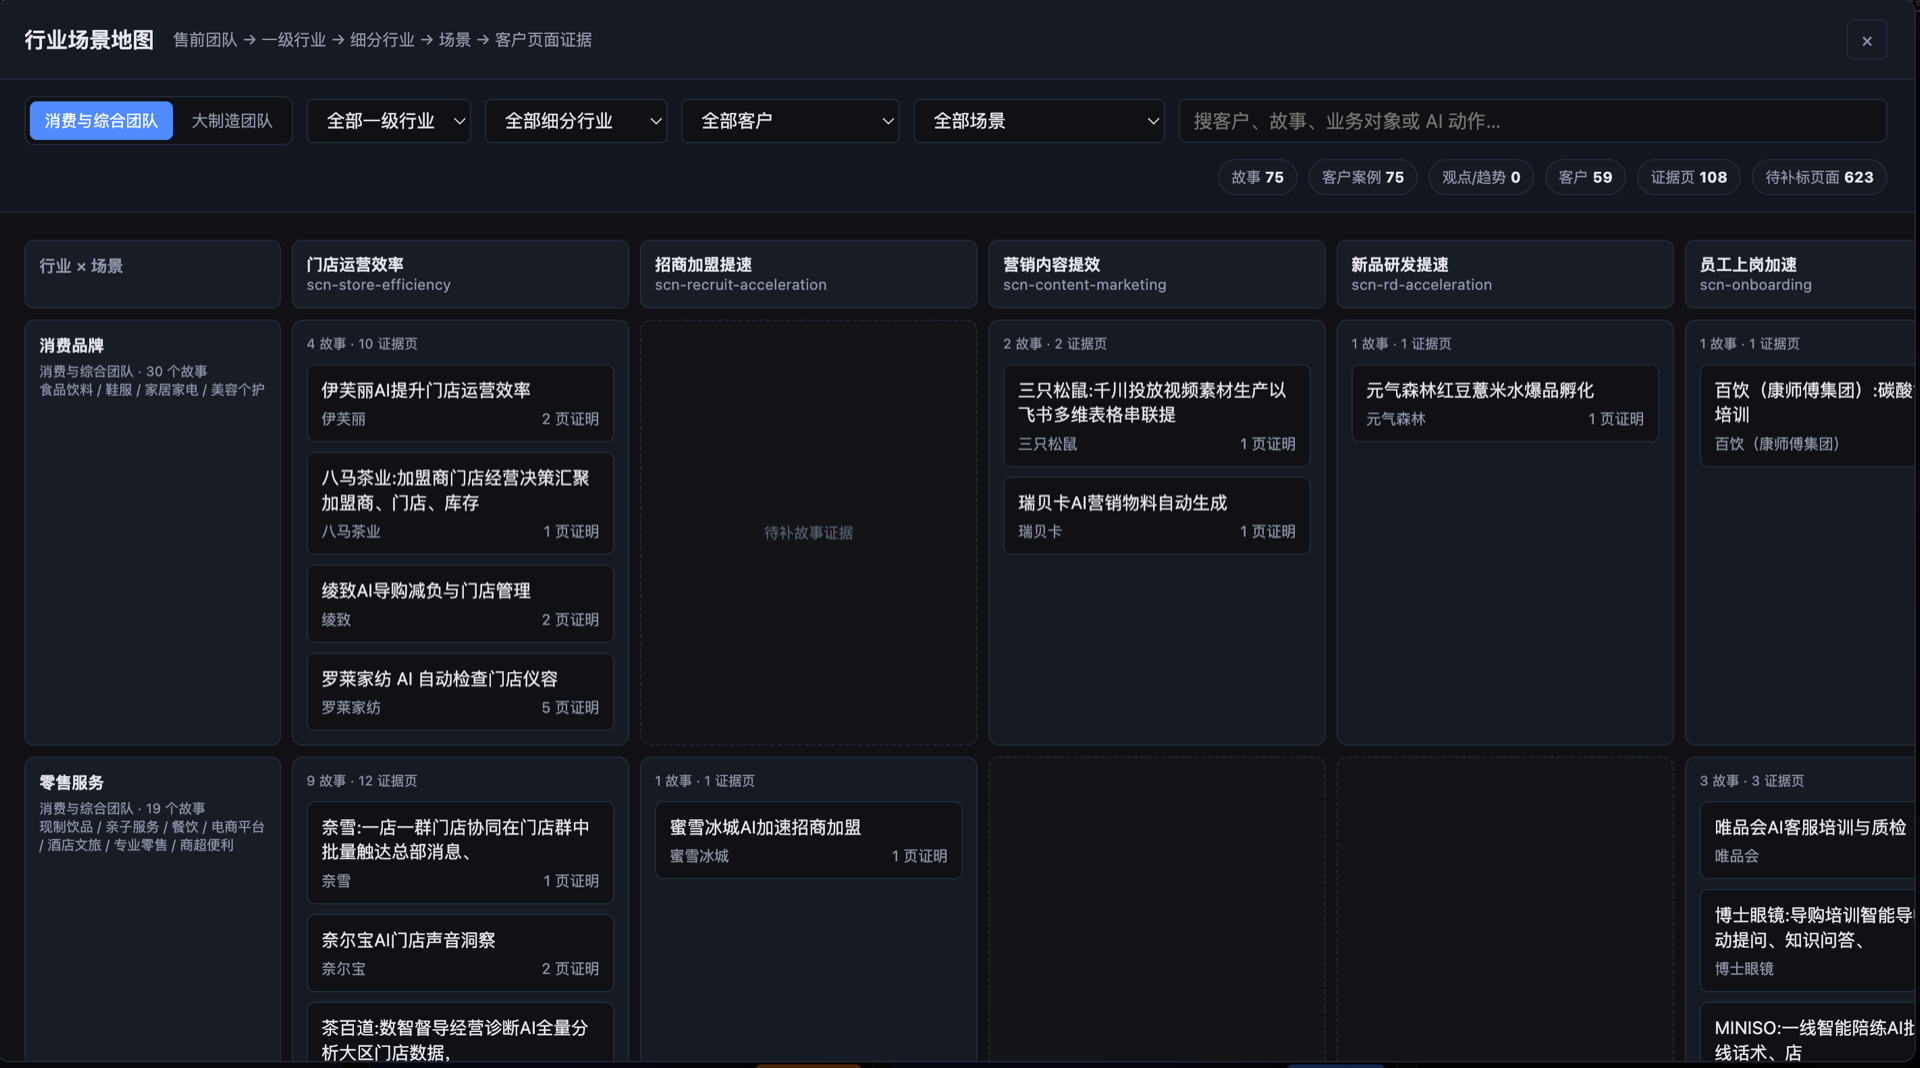1920x1068 pixels.
Task: Switch to 消费与综合团队 tab
Action: pos(101,121)
